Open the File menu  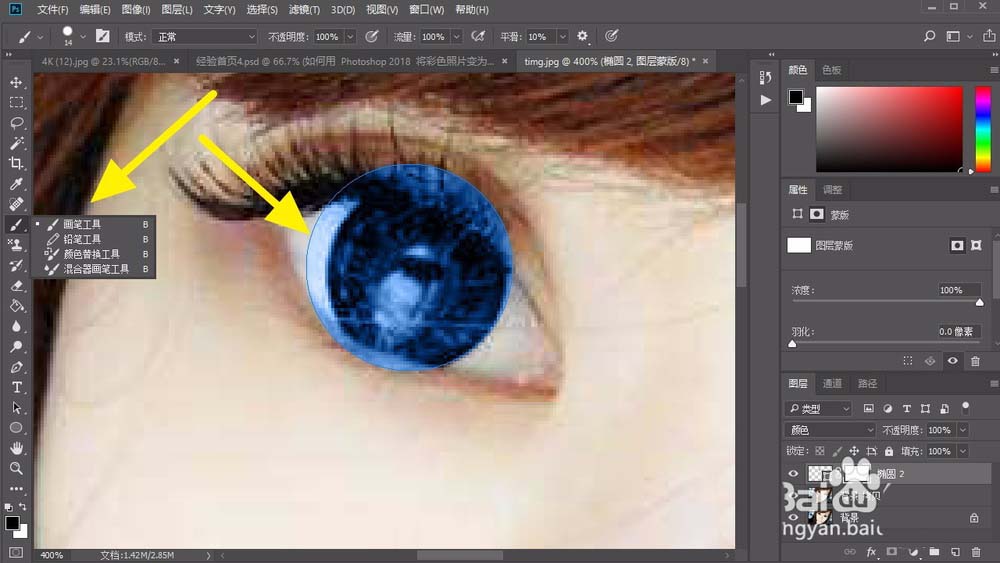52,10
